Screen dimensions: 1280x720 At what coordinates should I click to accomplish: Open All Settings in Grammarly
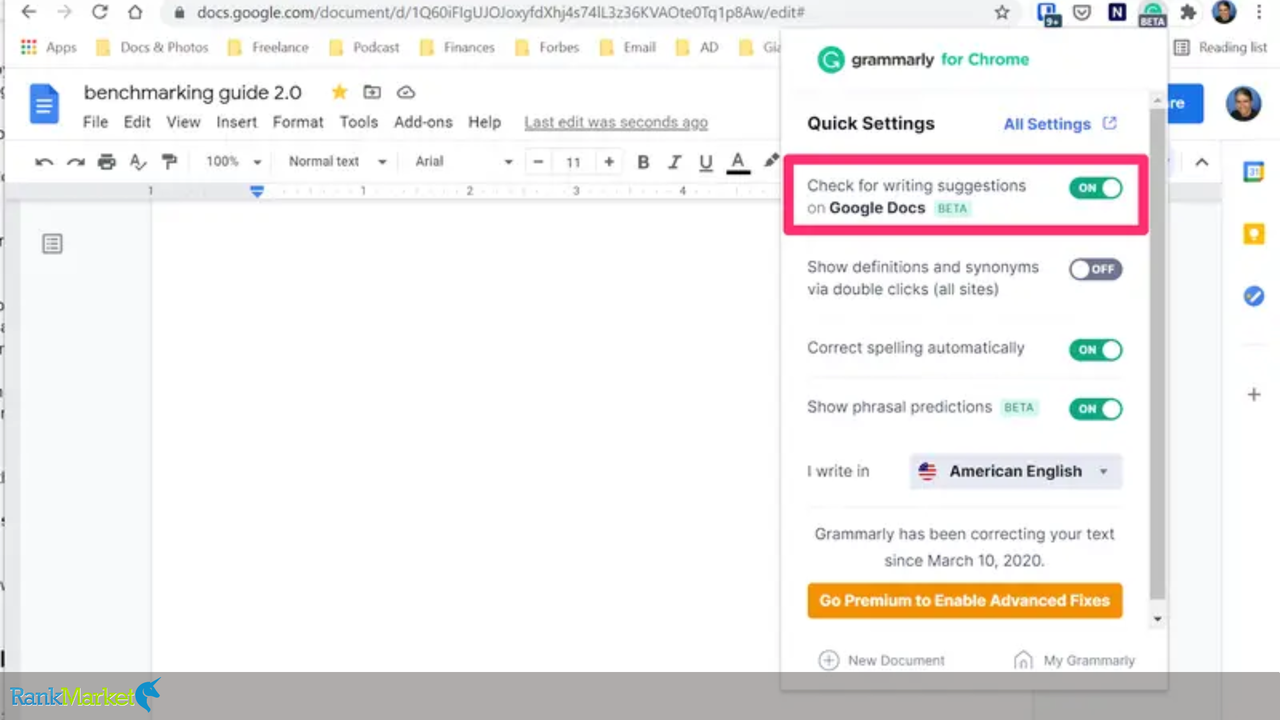1060,124
